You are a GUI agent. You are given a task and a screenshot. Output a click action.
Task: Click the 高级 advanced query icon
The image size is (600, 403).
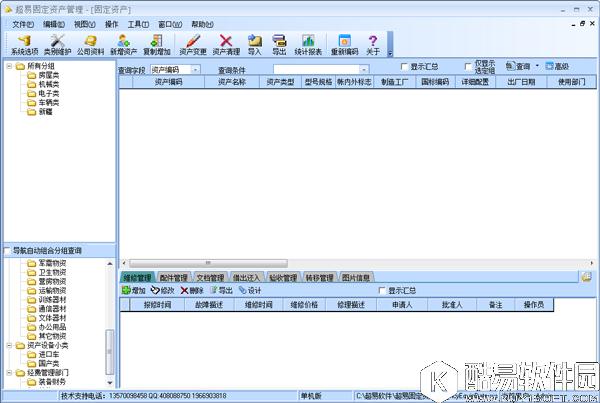pos(557,66)
